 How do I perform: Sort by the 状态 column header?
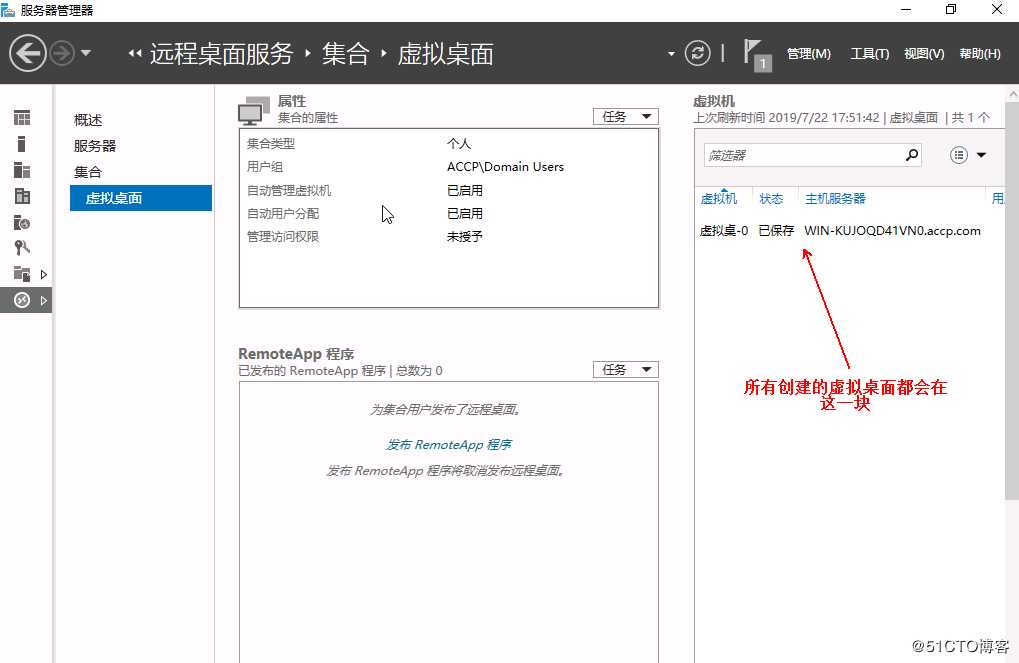tap(771, 198)
